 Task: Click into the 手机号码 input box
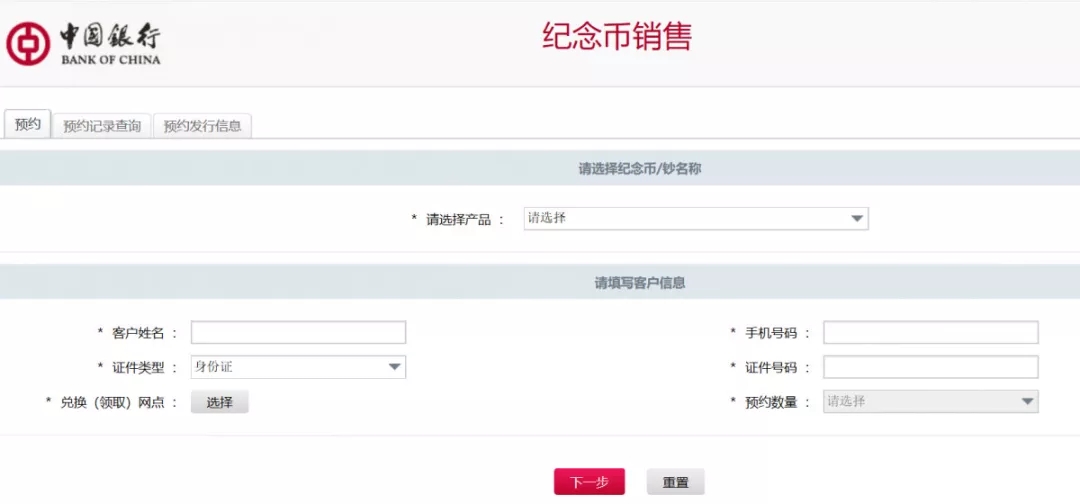pos(930,332)
